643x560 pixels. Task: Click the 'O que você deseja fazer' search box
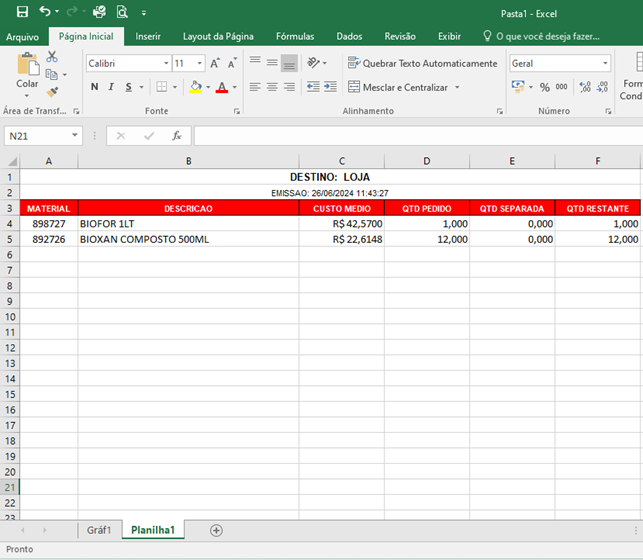click(x=542, y=36)
